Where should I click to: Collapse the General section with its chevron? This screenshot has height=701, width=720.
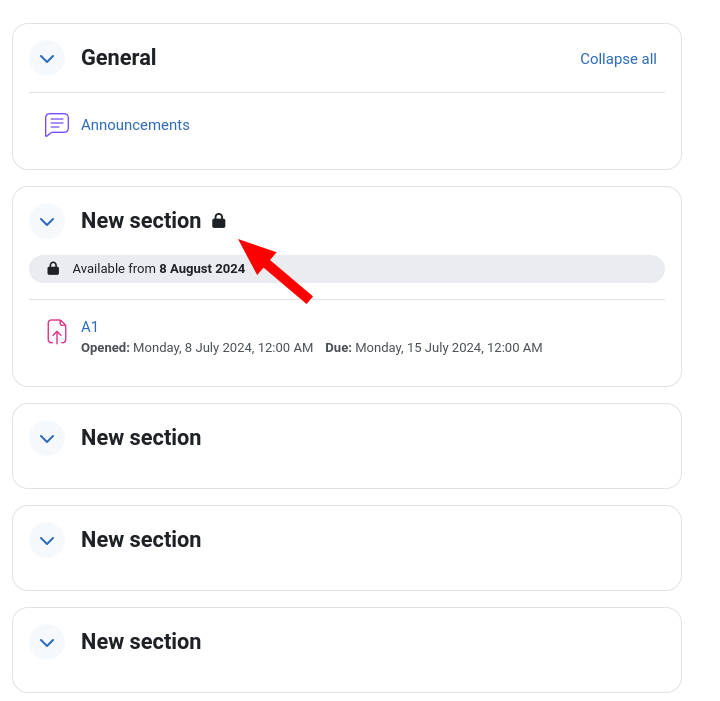point(47,58)
